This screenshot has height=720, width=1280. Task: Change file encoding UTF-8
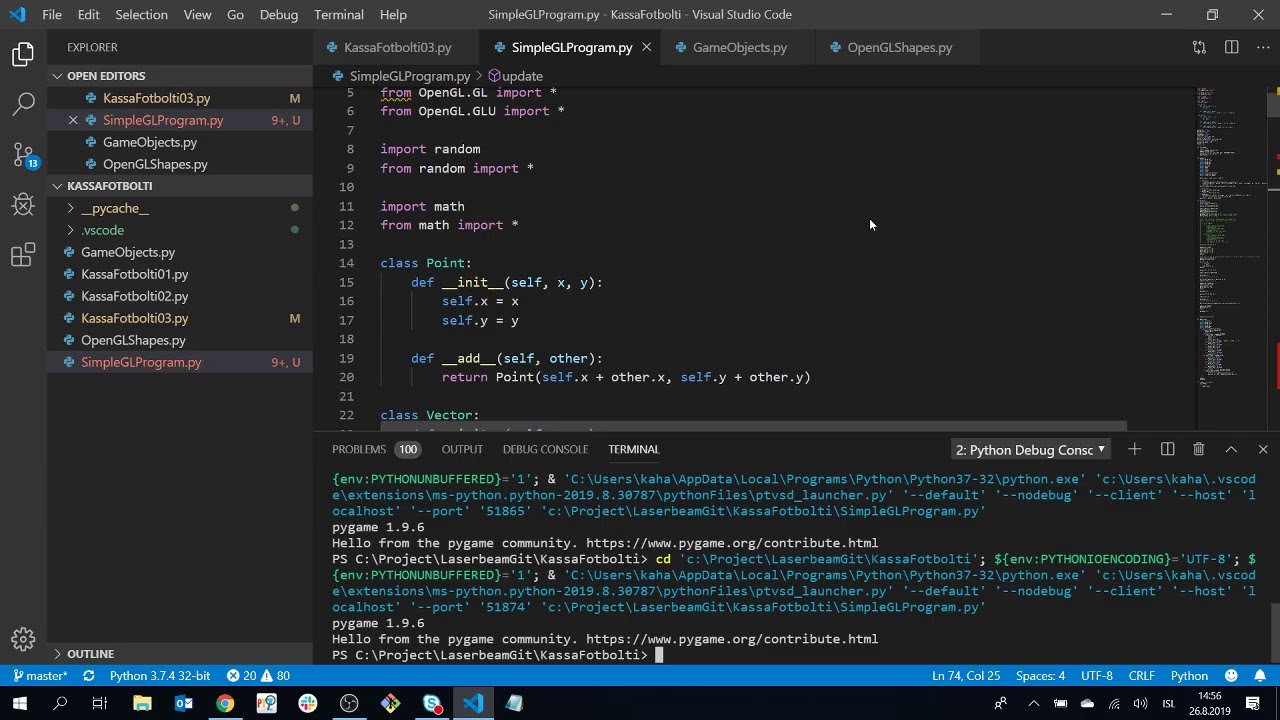point(1096,676)
